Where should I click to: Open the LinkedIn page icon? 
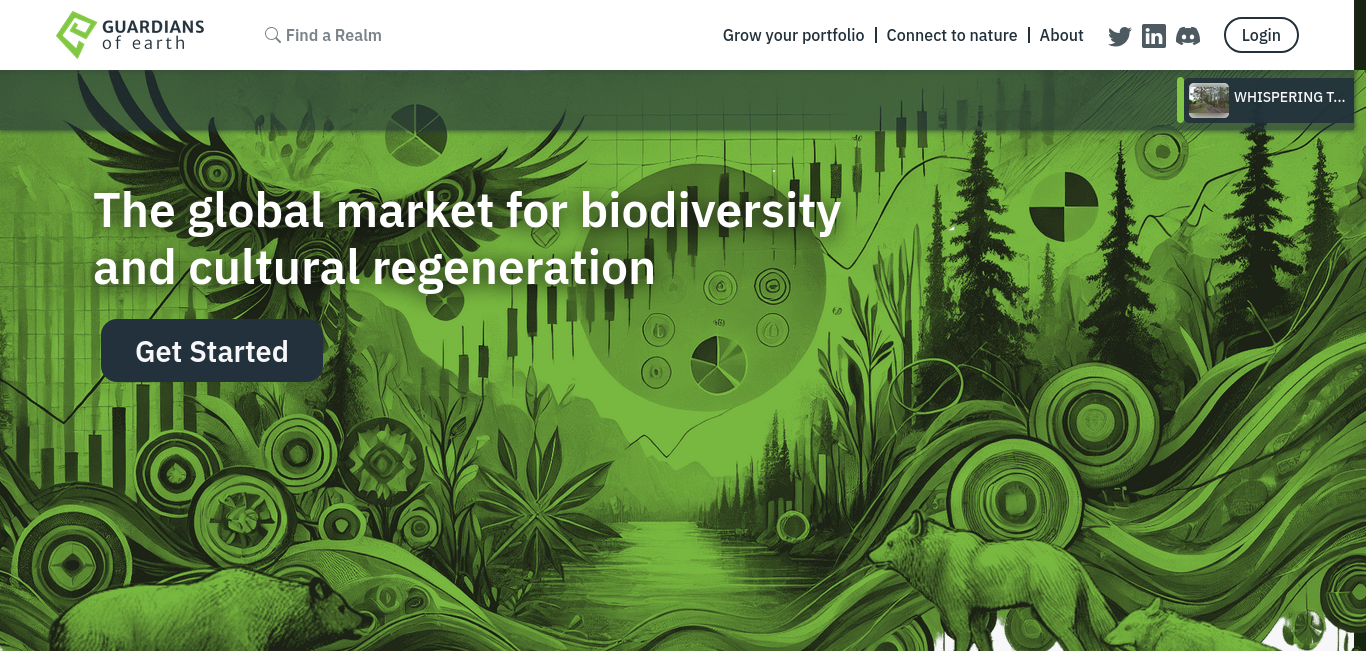[1154, 36]
